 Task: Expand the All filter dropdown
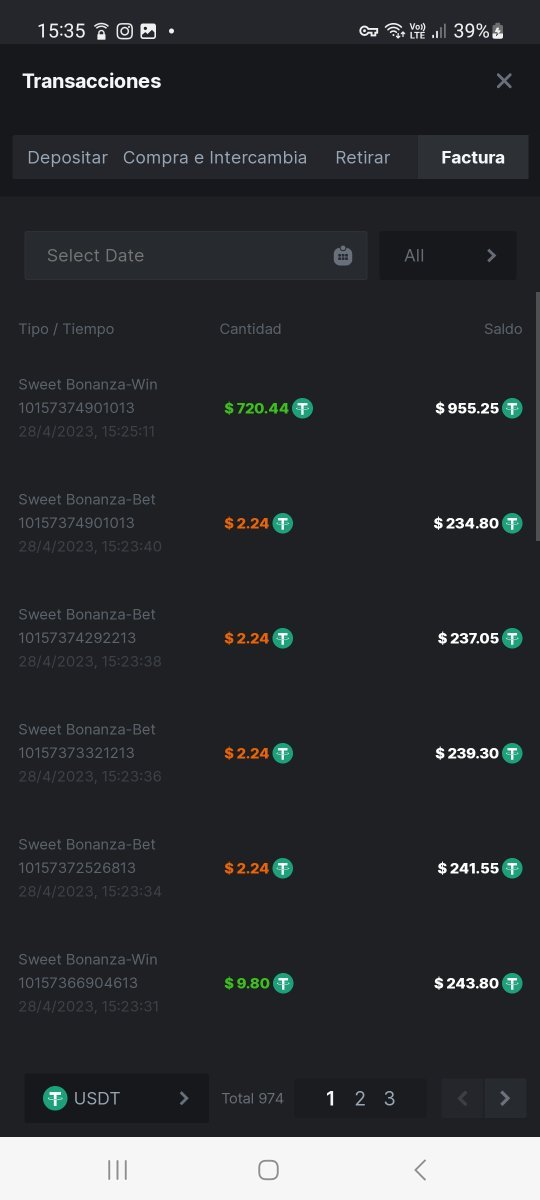coord(448,255)
